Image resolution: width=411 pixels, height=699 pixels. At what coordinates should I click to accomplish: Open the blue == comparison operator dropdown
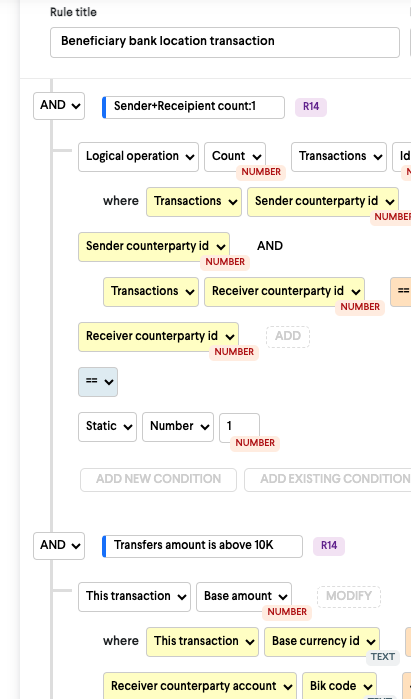tap(98, 382)
